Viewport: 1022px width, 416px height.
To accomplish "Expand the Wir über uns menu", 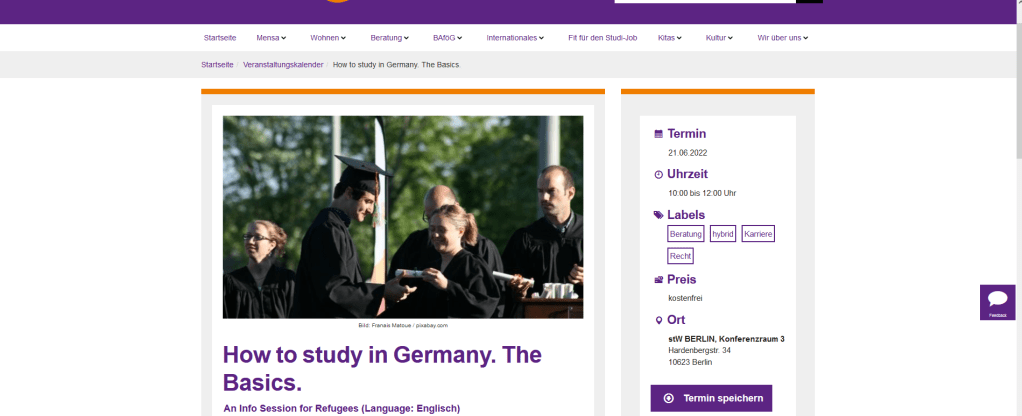I will point(782,38).
